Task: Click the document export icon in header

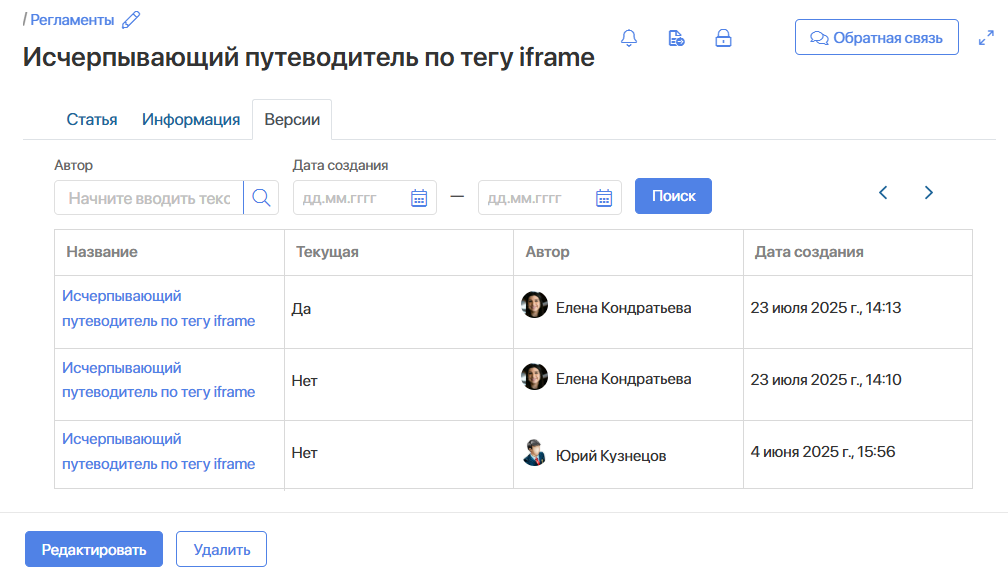Action: [676, 39]
